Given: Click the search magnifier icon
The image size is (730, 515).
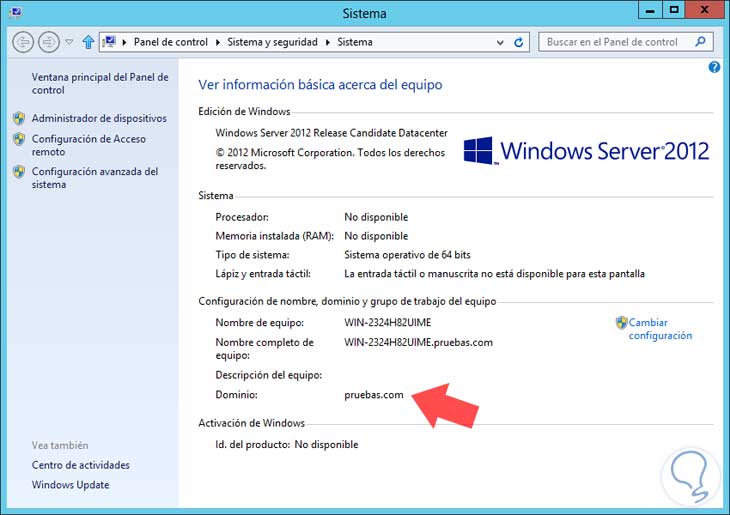Looking at the screenshot, I should click(x=700, y=42).
